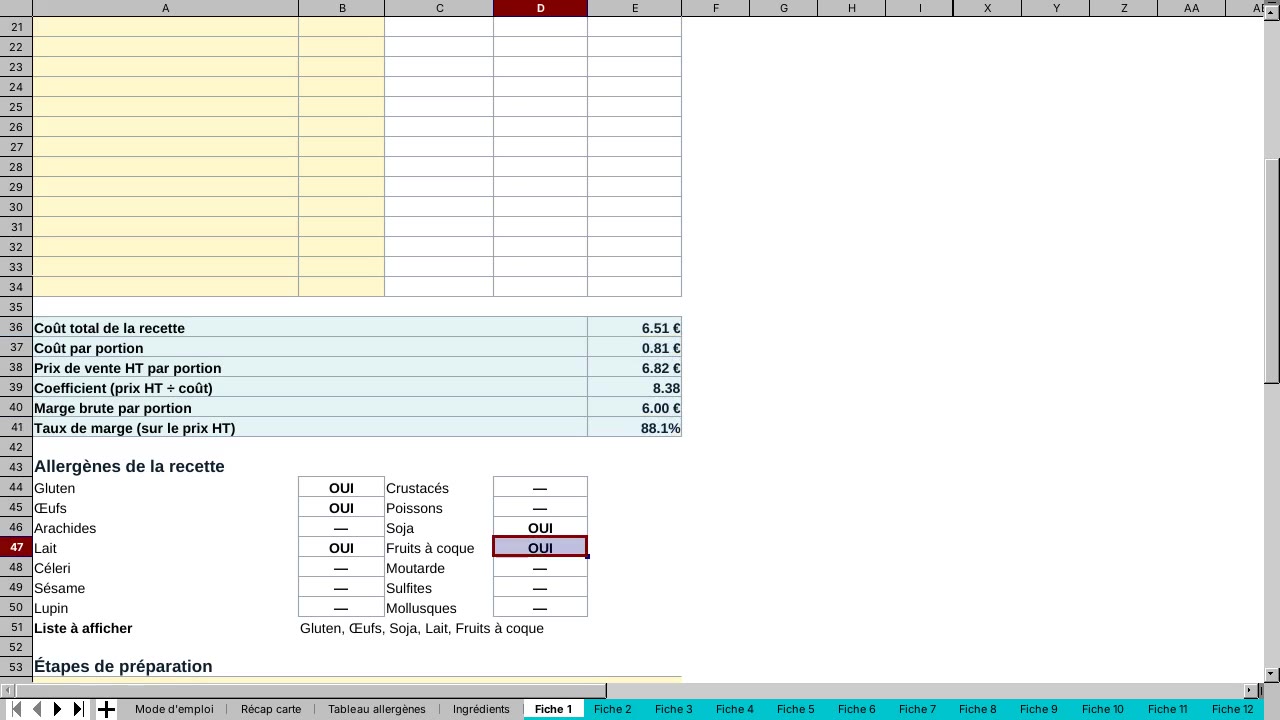Open the Tableau allergènes tab
This screenshot has width=1280, height=720.
coord(377,709)
